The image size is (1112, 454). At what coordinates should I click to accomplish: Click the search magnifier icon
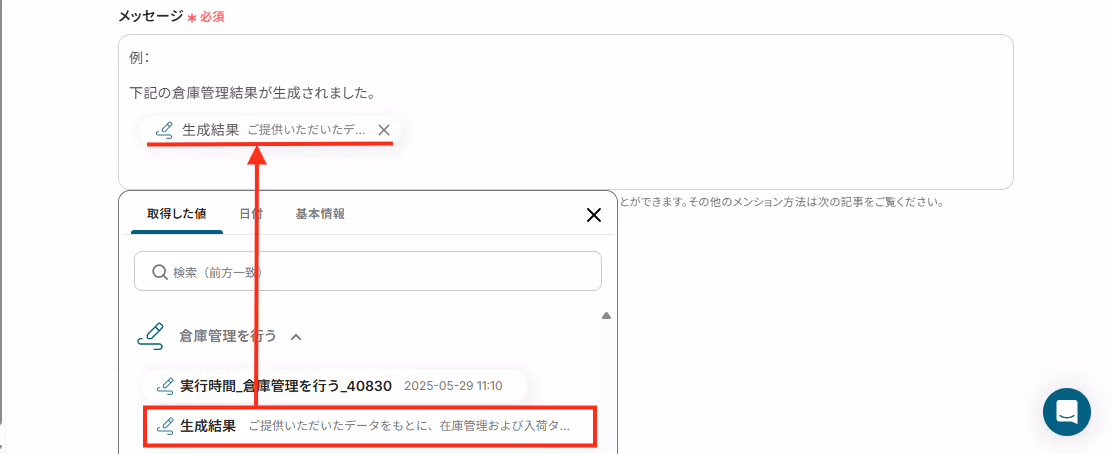click(x=160, y=272)
